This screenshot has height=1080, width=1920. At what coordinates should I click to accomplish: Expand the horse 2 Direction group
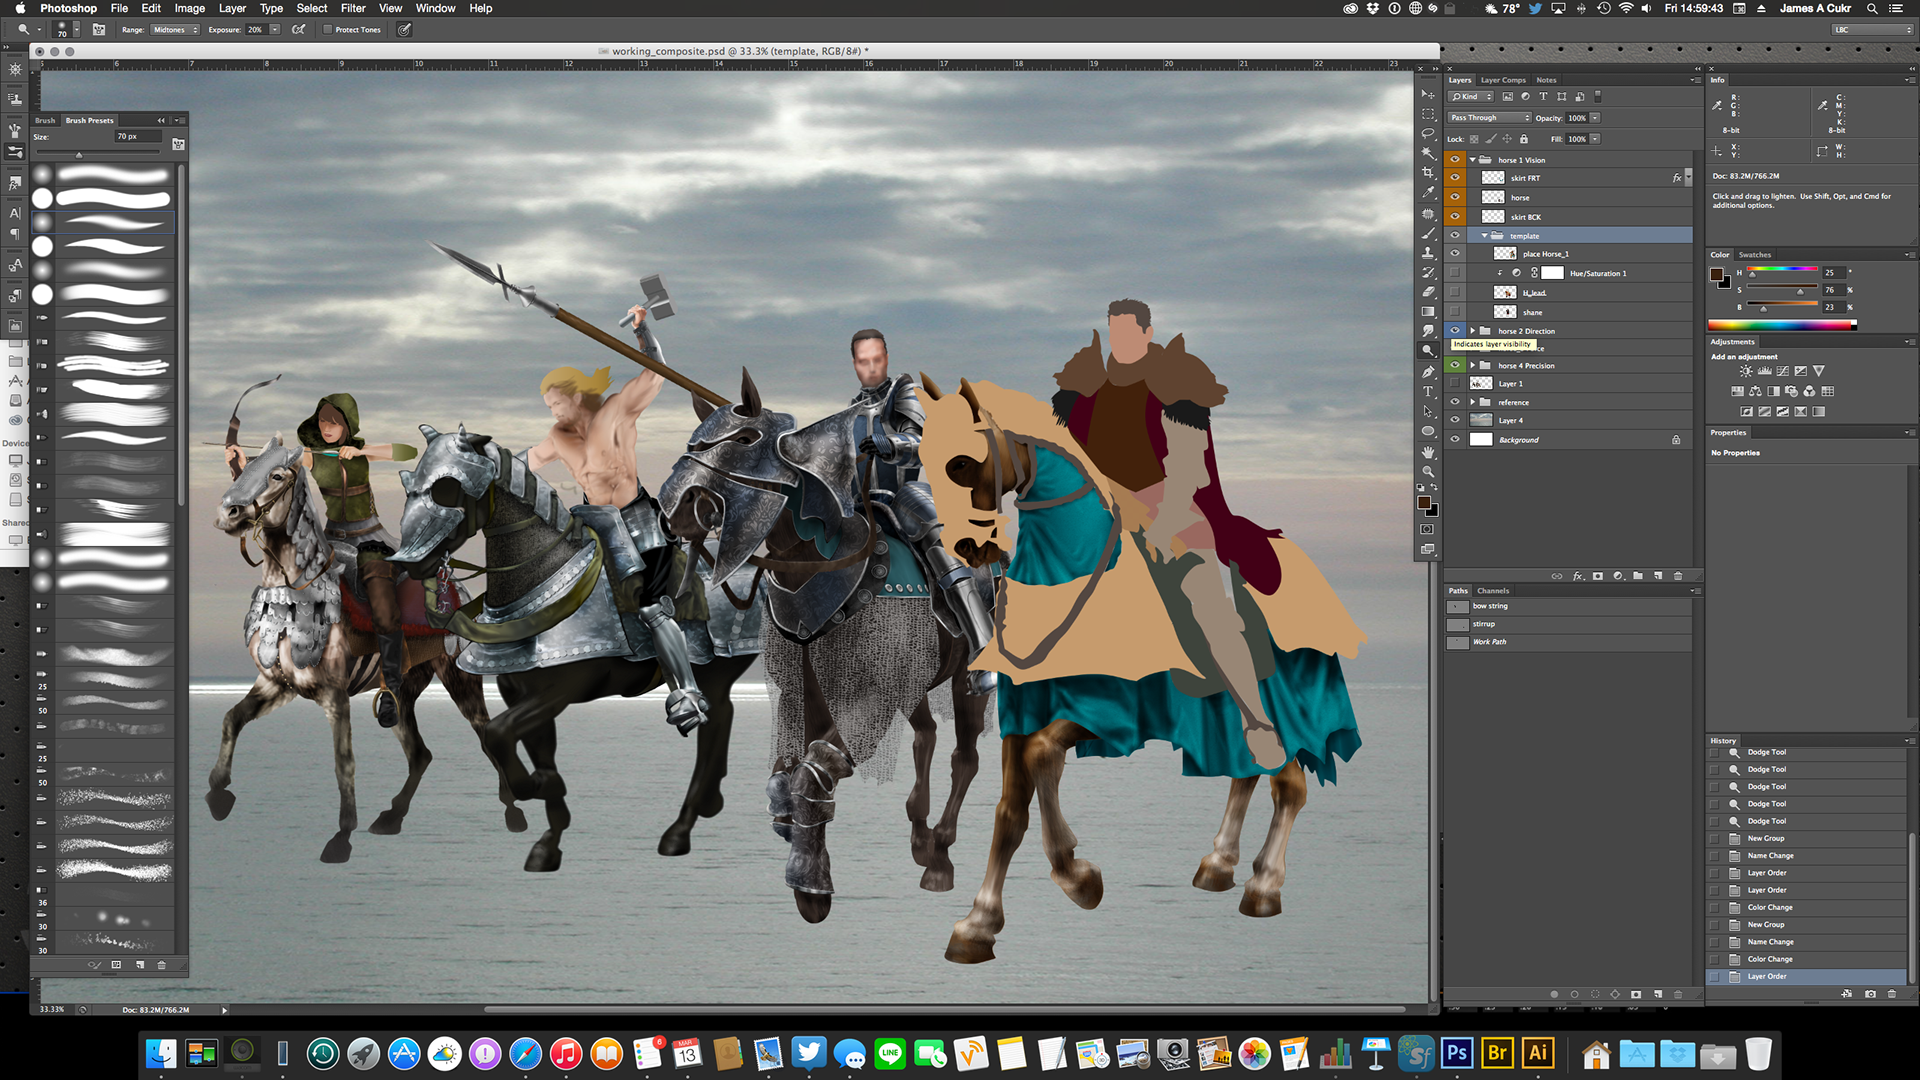coord(1472,331)
